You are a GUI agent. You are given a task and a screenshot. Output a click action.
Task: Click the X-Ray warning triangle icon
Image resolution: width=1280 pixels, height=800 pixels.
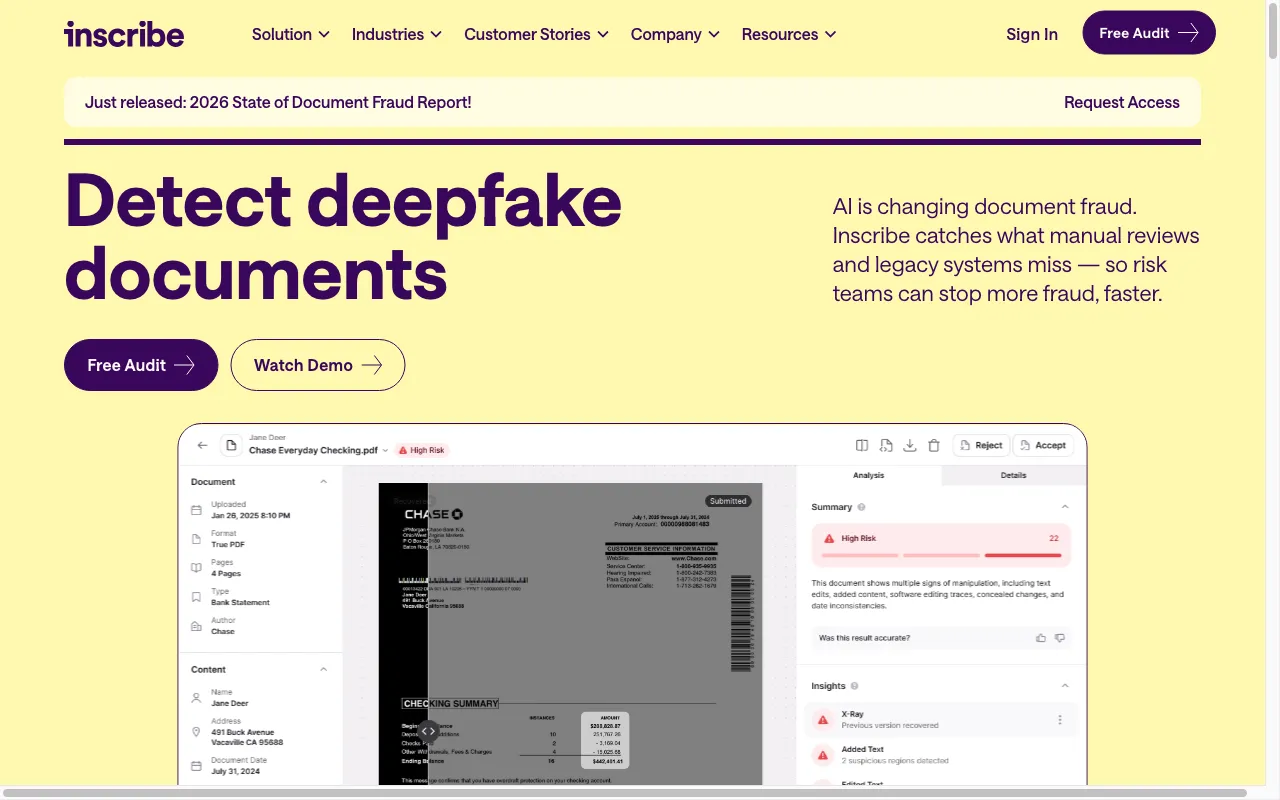click(x=823, y=720)
